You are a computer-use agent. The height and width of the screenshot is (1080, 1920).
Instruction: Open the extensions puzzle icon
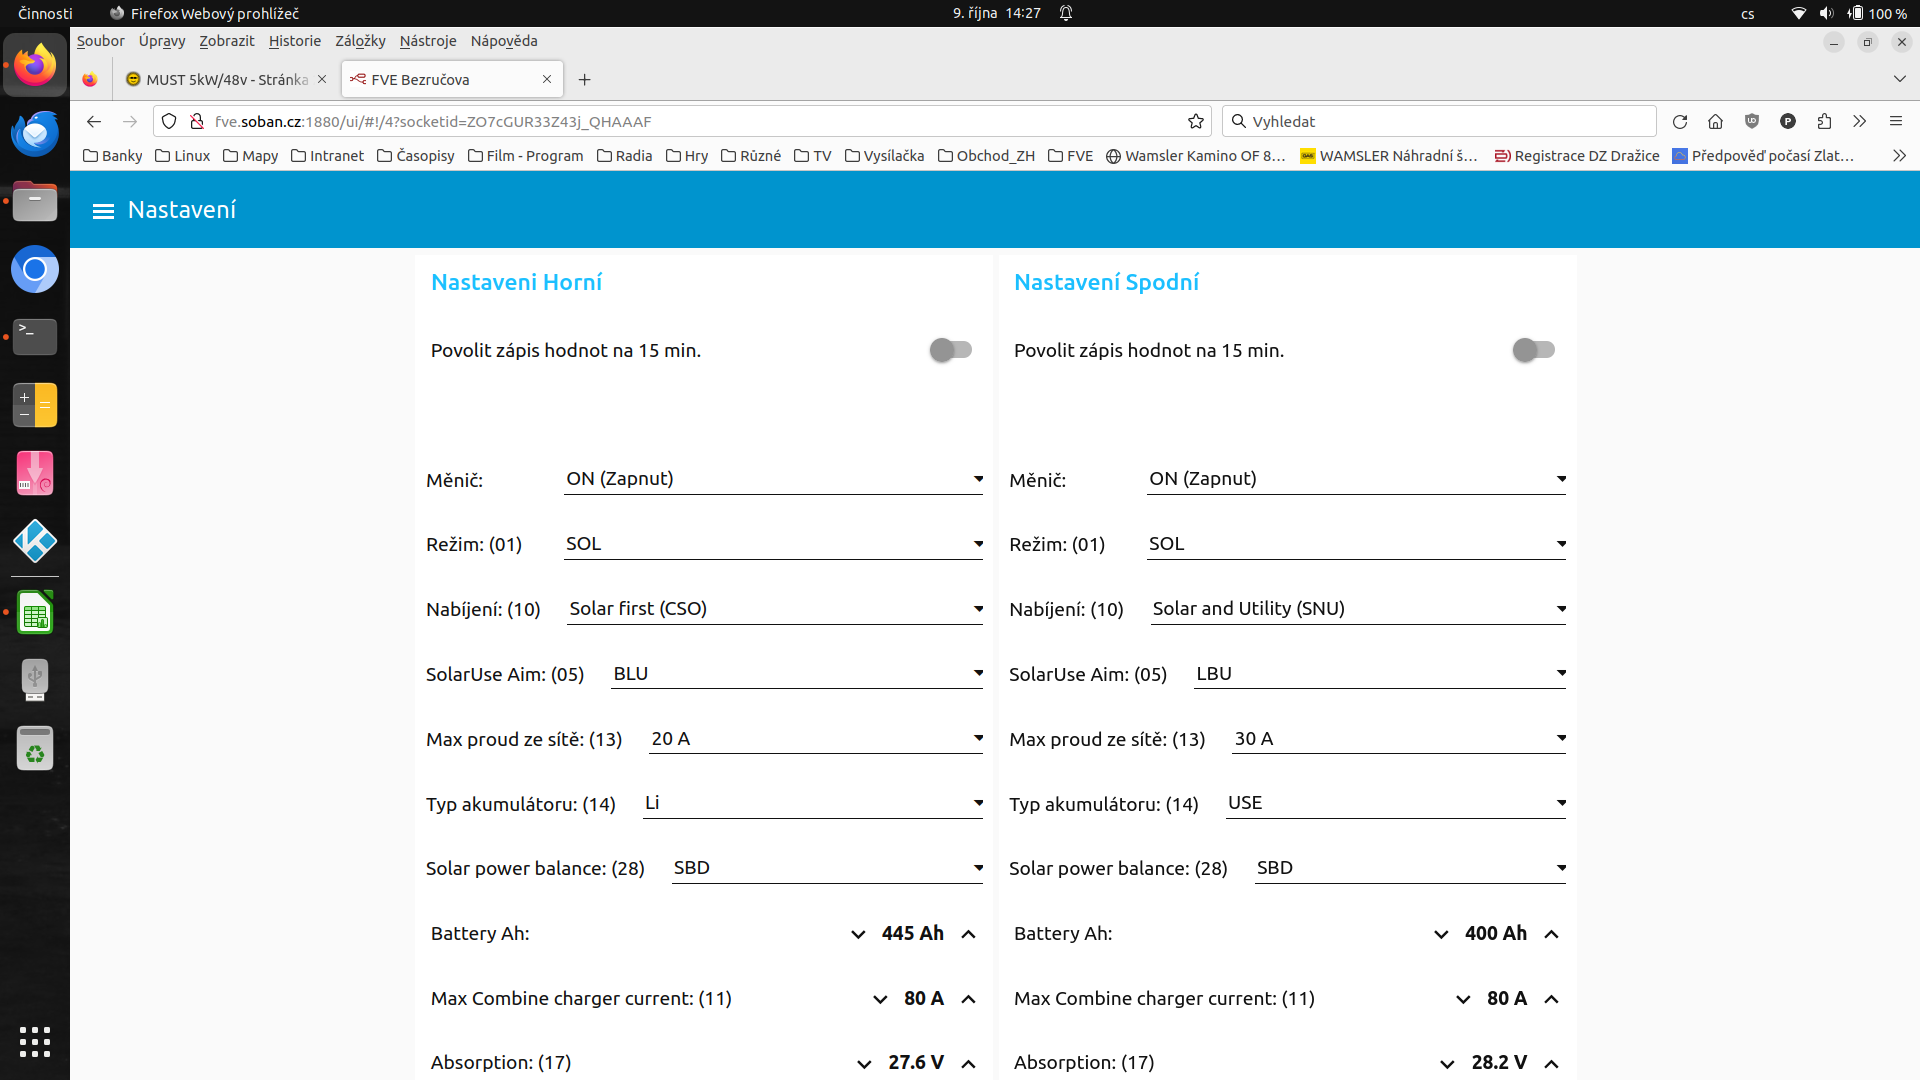point(1824,122)
